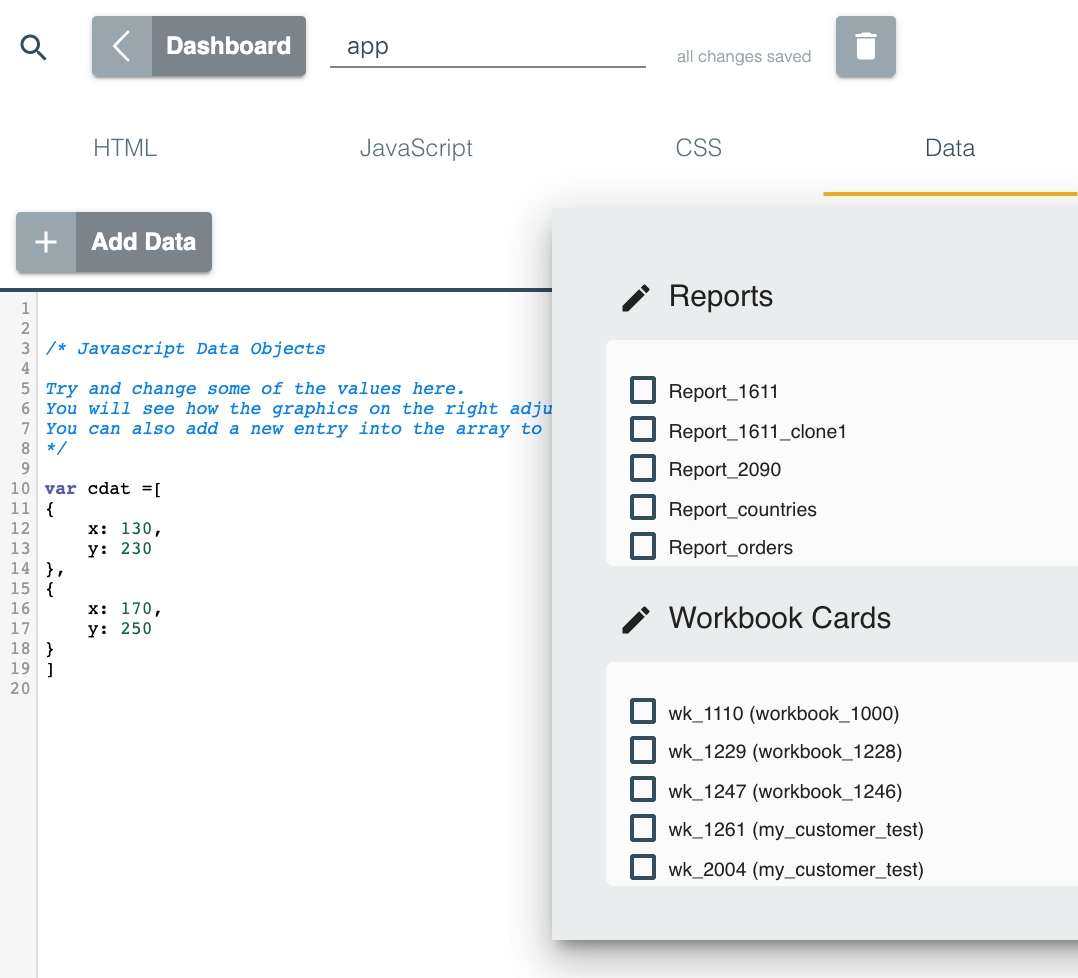Check wk_1110 (workbook_1000) checkbox
This screenshot has height=978, width=1078.
(643, 712)
